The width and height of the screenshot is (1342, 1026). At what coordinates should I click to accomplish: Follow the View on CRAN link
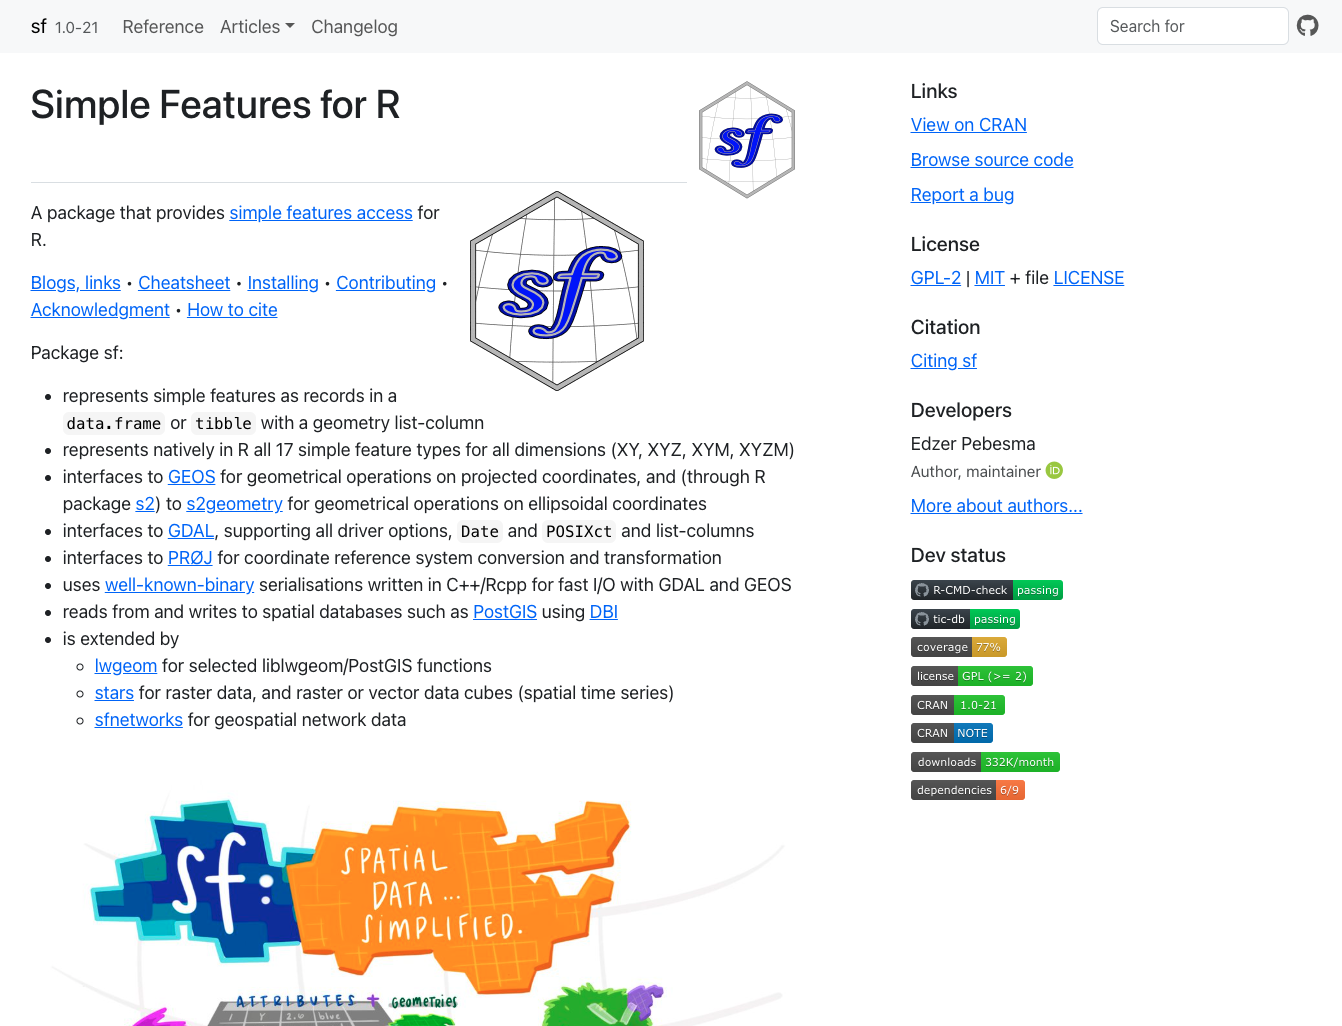pos(968,125)
